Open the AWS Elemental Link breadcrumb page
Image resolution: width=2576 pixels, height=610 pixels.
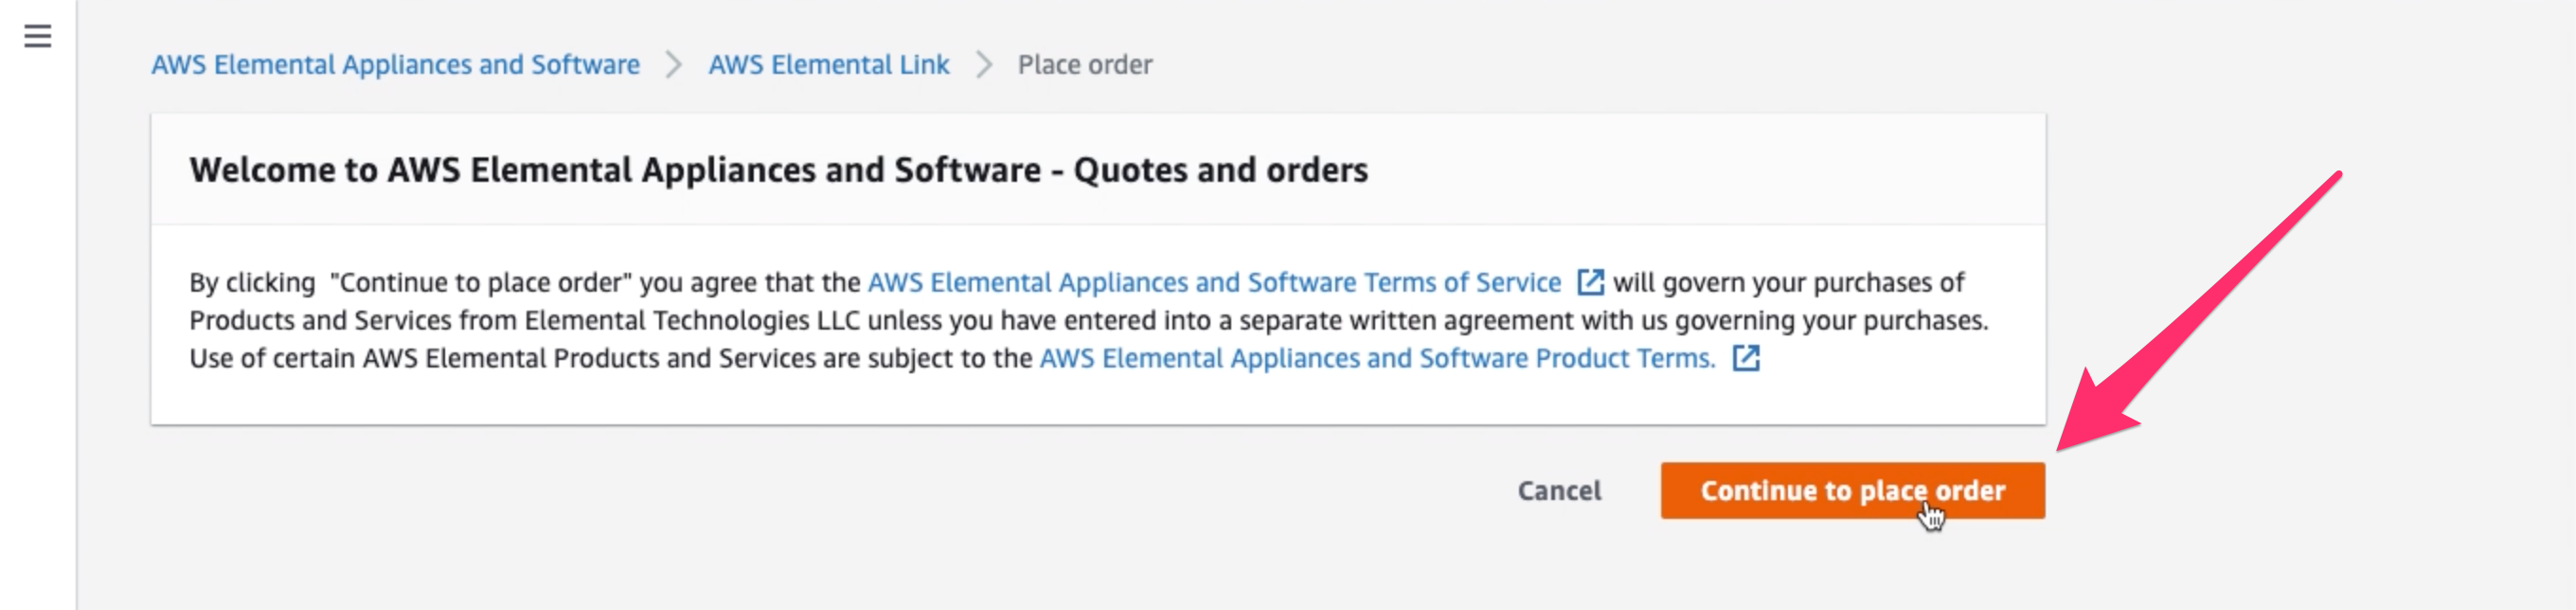pyautogui.click(x=828, y=64)
